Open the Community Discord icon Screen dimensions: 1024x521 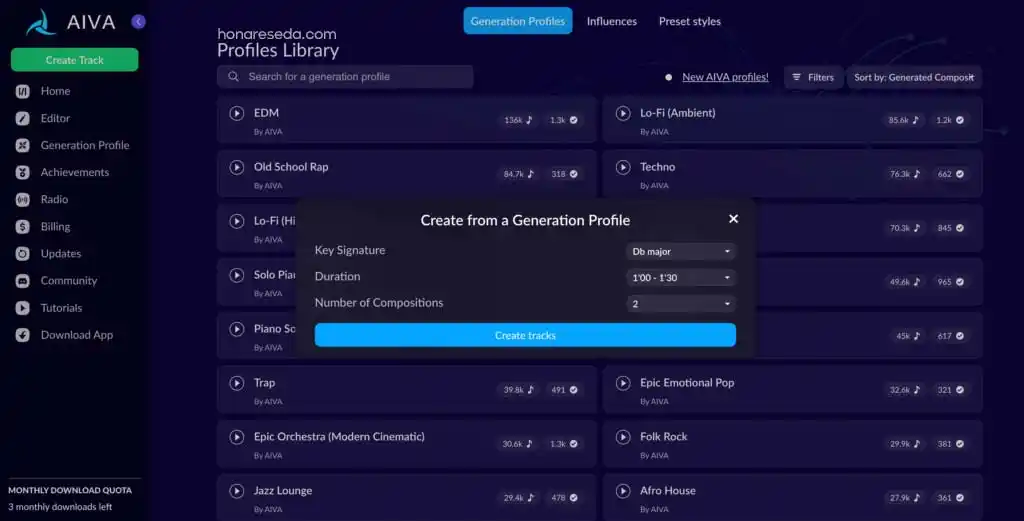pos(23,281)
